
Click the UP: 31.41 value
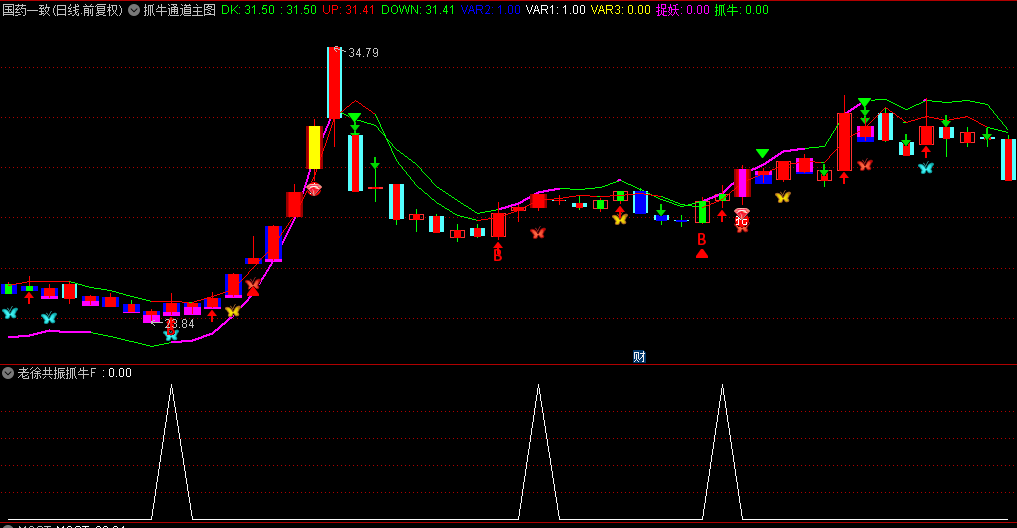[x=348, y=10]
